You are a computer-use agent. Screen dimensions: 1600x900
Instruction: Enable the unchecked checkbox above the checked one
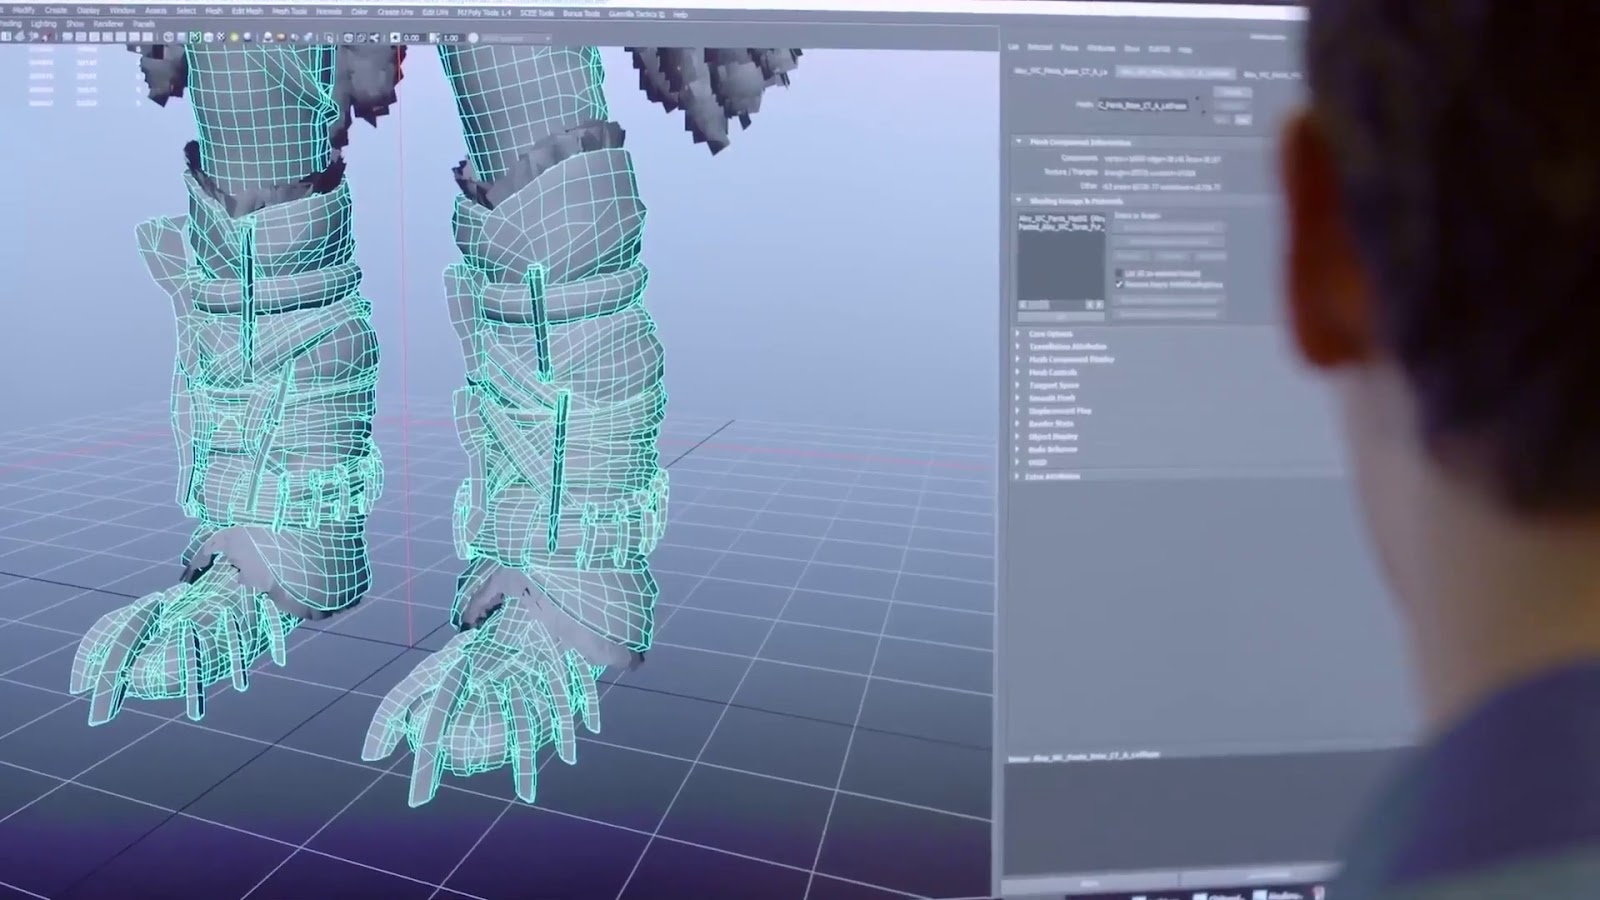pyautogui.click(x=1119, y=273)
